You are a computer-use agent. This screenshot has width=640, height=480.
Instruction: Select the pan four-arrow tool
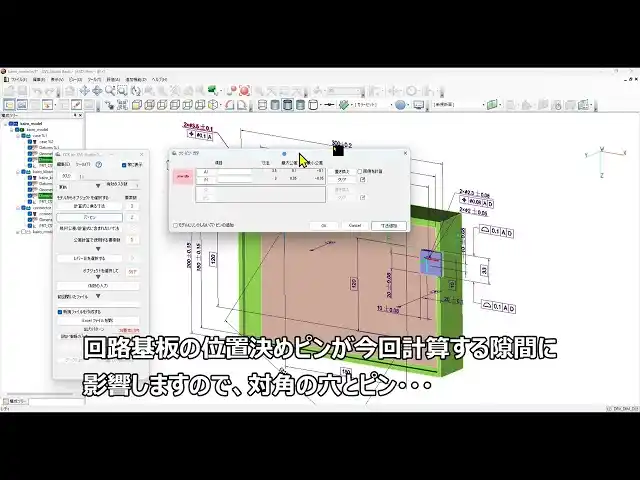pyautogui.click(x=84, y=91)
